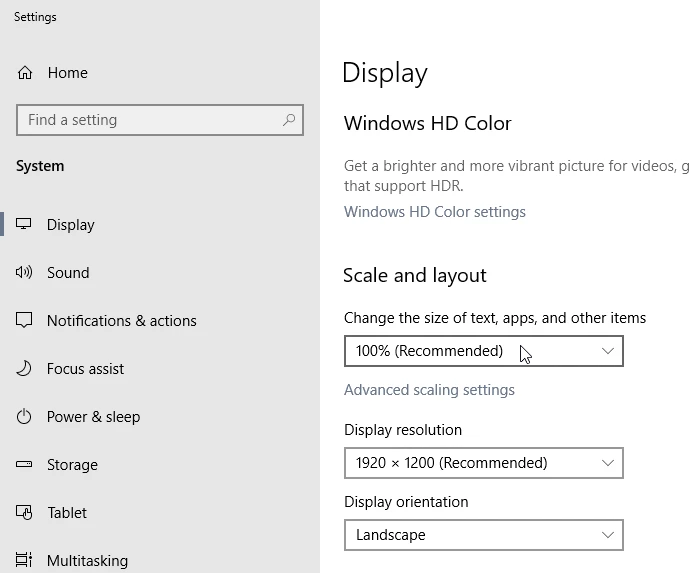Click the display resolution dropdown chevron

pyautogui.click(x=608, y=463)
